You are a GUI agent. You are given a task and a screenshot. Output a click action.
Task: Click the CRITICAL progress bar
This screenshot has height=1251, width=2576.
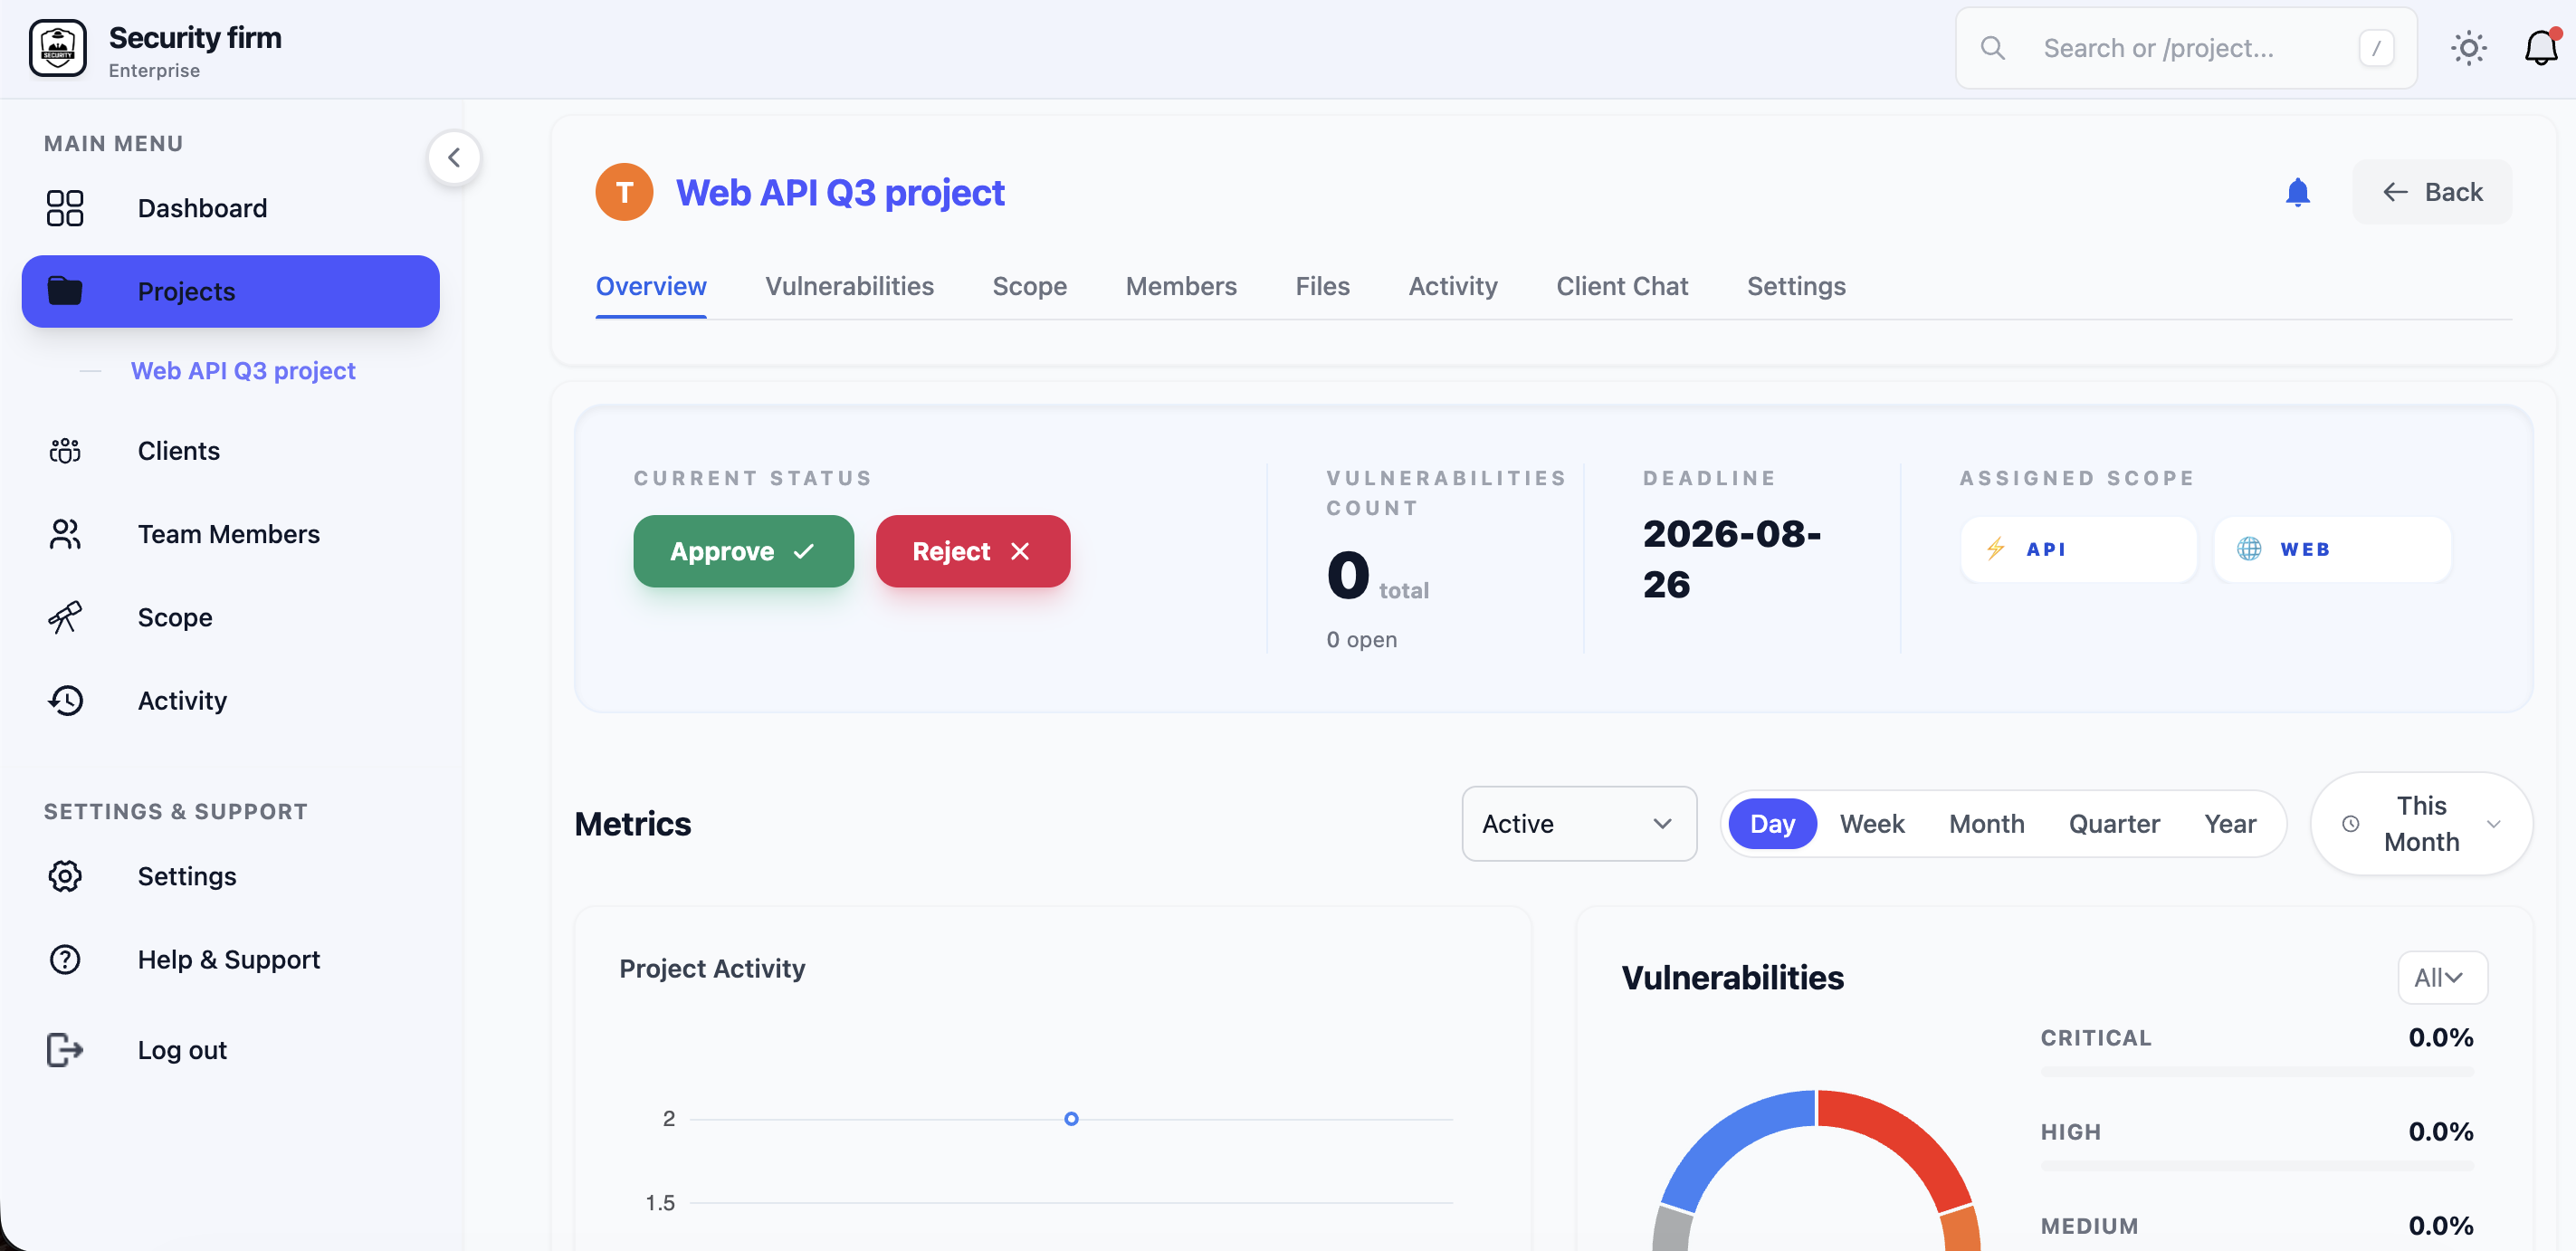point(2257,1072)
